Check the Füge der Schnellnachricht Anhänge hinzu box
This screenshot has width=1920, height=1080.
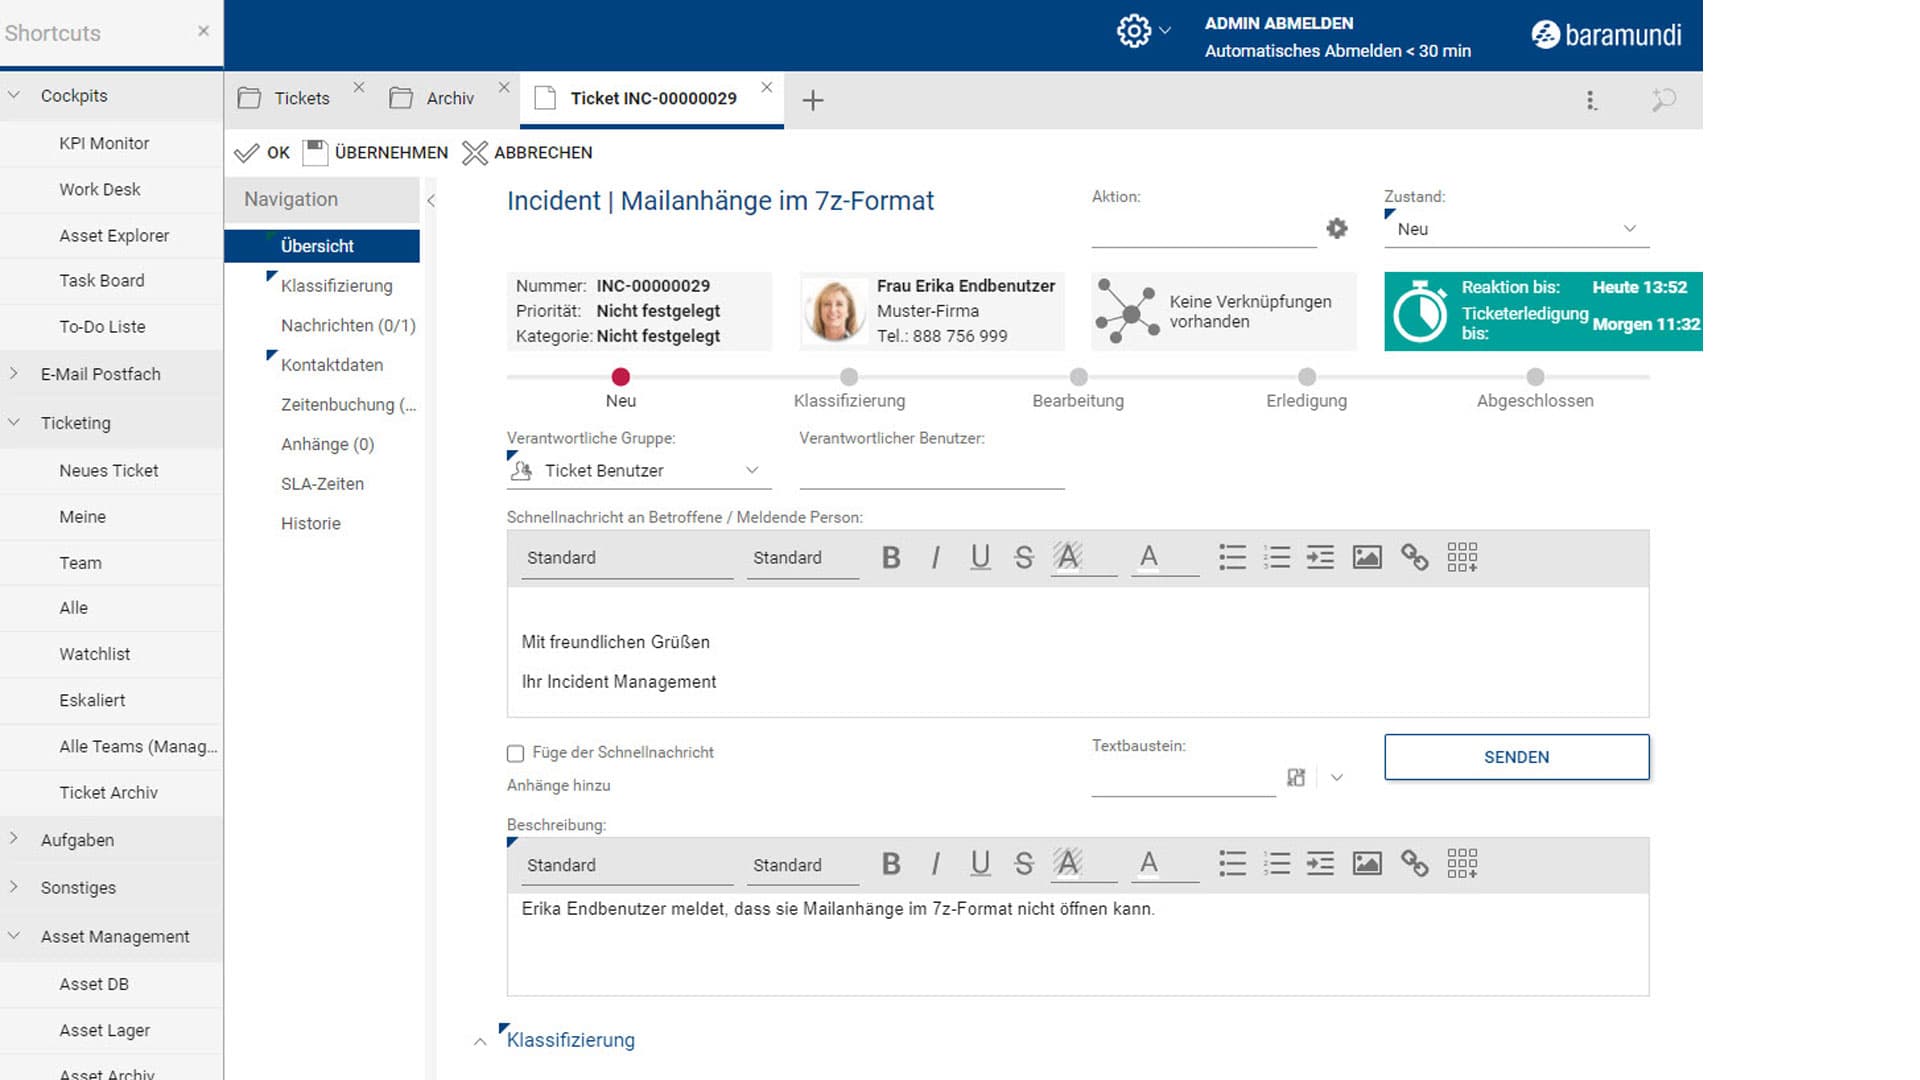[x=516, y=753]
